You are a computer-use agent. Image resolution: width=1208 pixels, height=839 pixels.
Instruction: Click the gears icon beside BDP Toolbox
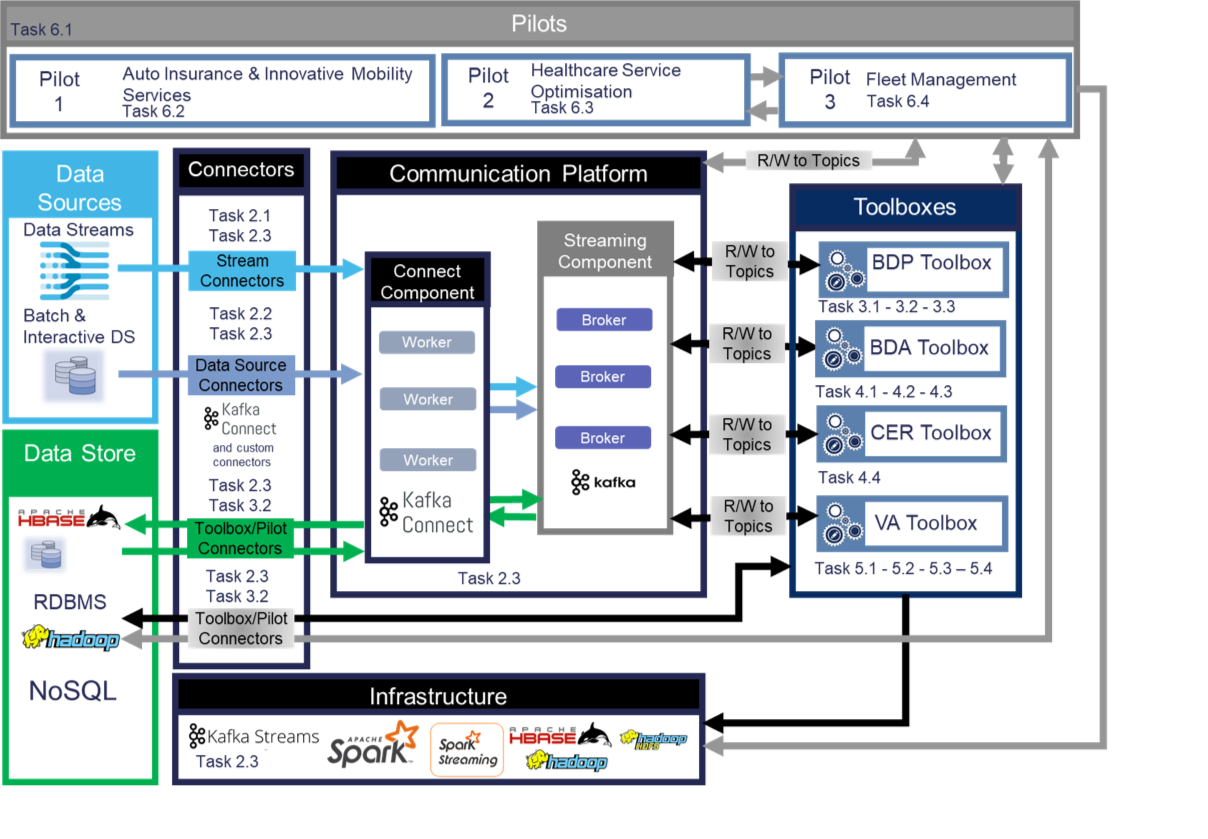point(845,269)
